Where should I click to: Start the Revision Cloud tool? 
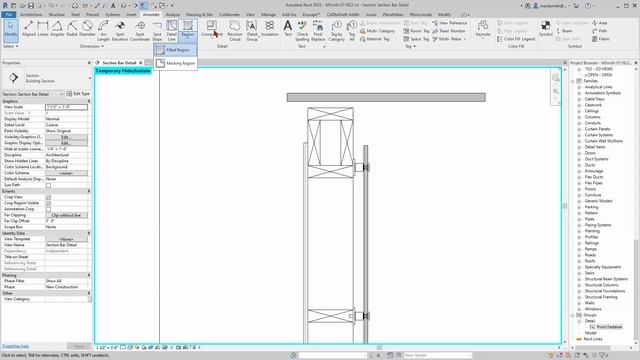[235, 31]
